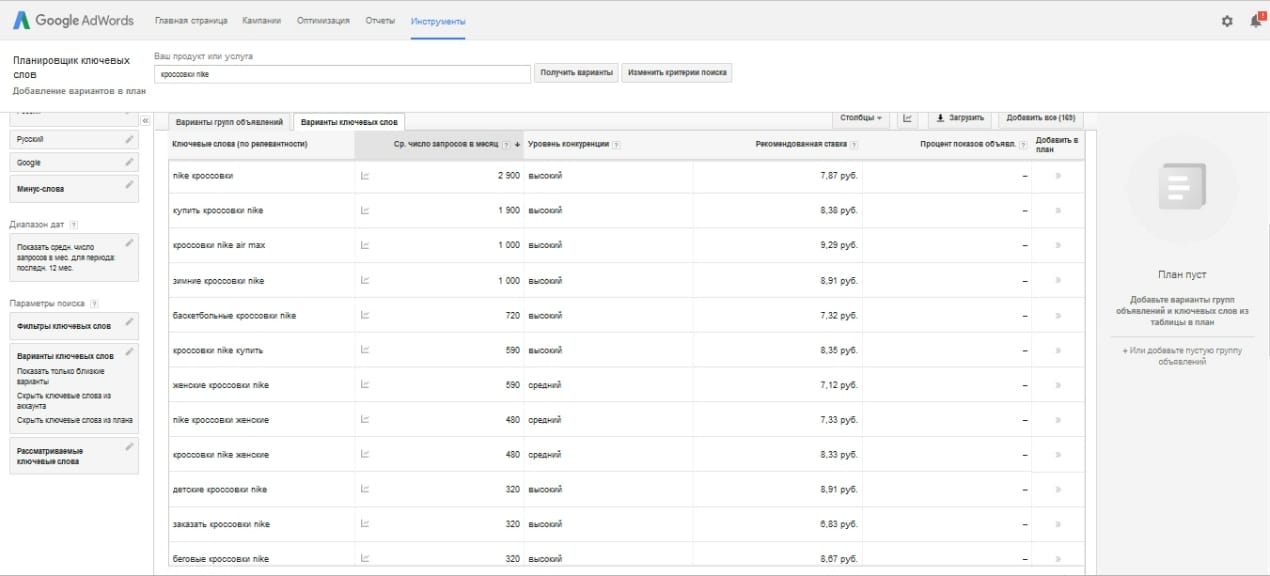Edit Минус-слова with pencil icon
Screen dimensions: 1270x576
pos(129,184)
